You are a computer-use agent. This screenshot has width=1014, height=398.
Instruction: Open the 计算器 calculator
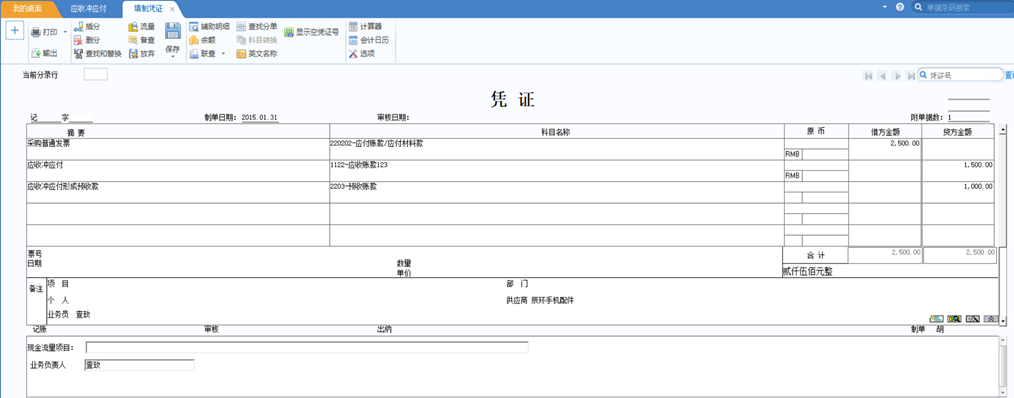pos(365,27)
